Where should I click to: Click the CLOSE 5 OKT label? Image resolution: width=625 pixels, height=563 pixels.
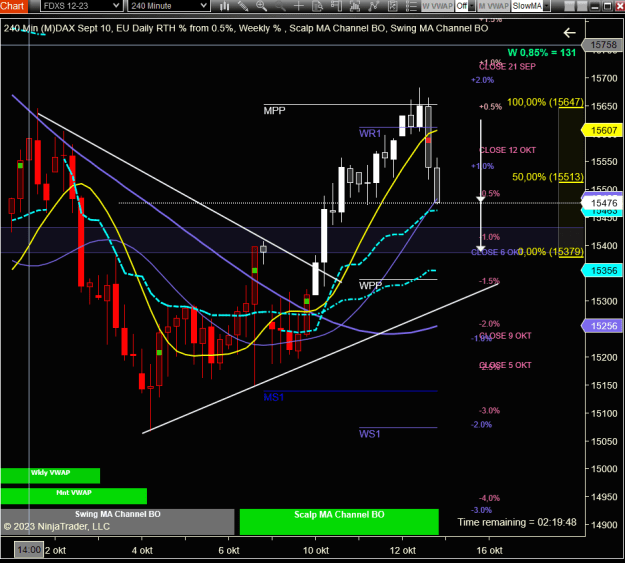(x=505, y=365)
